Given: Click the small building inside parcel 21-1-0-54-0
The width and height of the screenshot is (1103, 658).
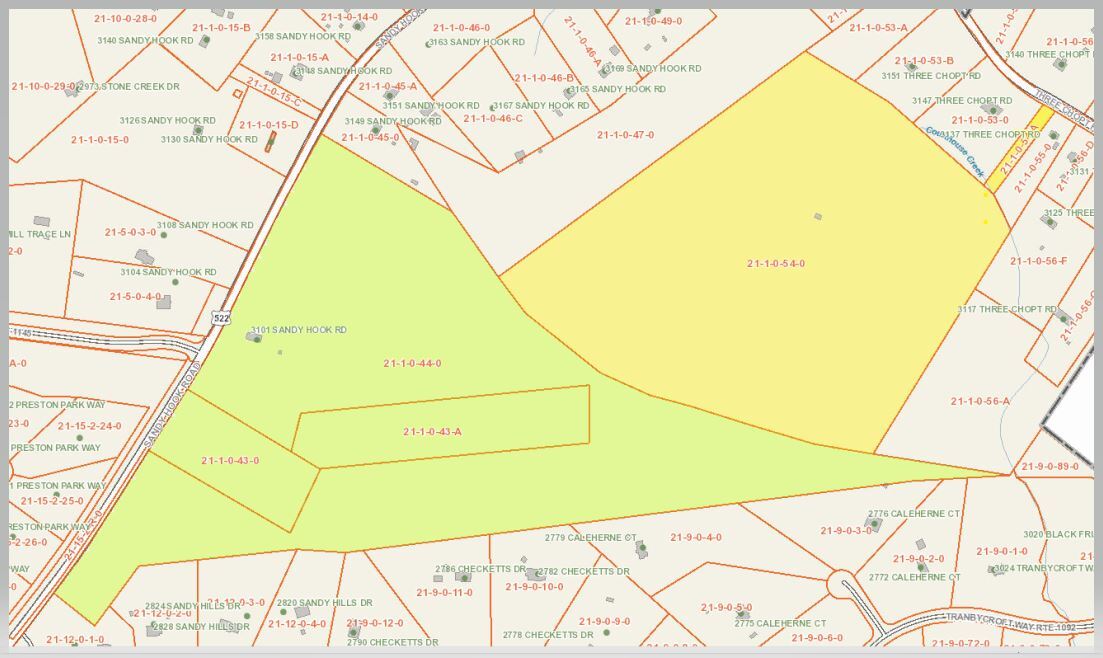Looking at the screenshot, I should pyautogui.click(x=818, y=216).
